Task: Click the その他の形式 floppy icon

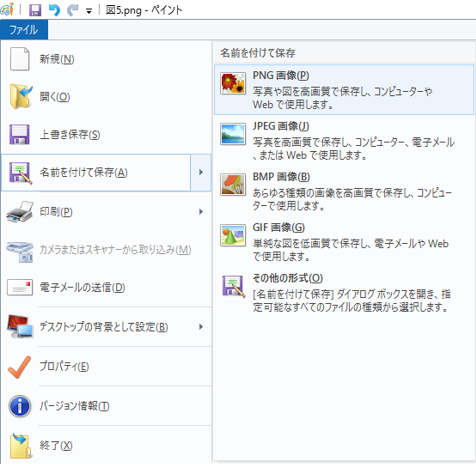Action: coord(233,286)
